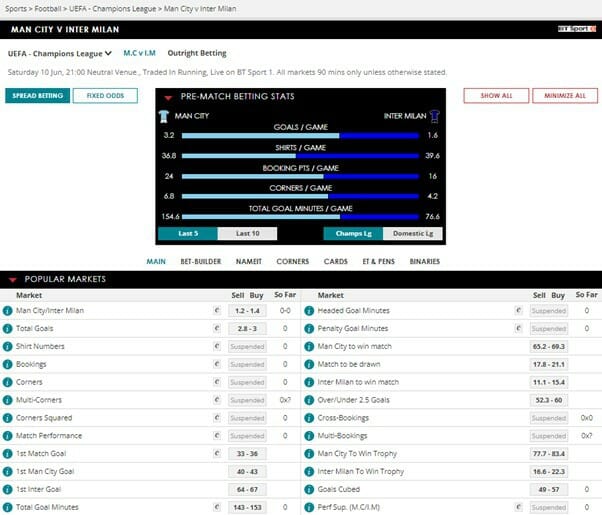Open info icon for 1st Man City Goal
The height and width of the screenshot is (515, 602).
click(x=7, y=472)
